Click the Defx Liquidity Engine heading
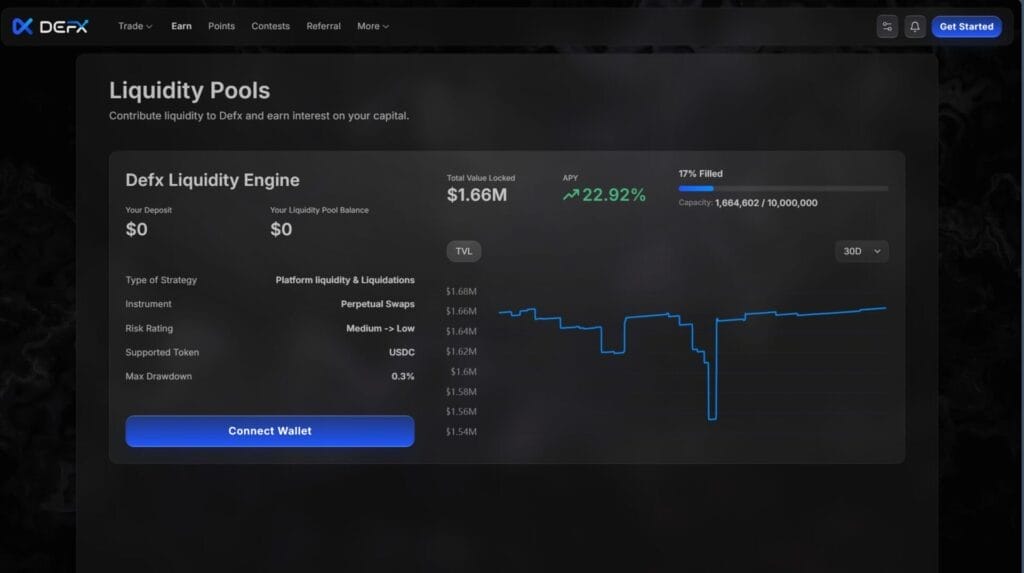The height and width of the screenshot is (573, 1024). [x=212, y=180]
